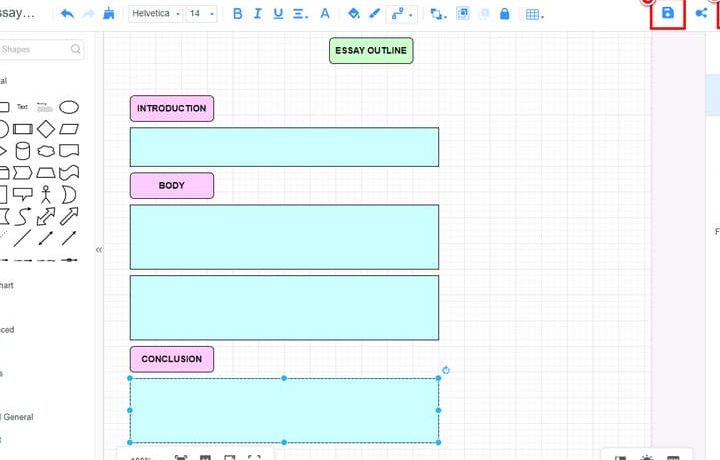The image size is (720, 460).
Task: Pick the double-headed block arrow shape
Action: pos(45,217)
